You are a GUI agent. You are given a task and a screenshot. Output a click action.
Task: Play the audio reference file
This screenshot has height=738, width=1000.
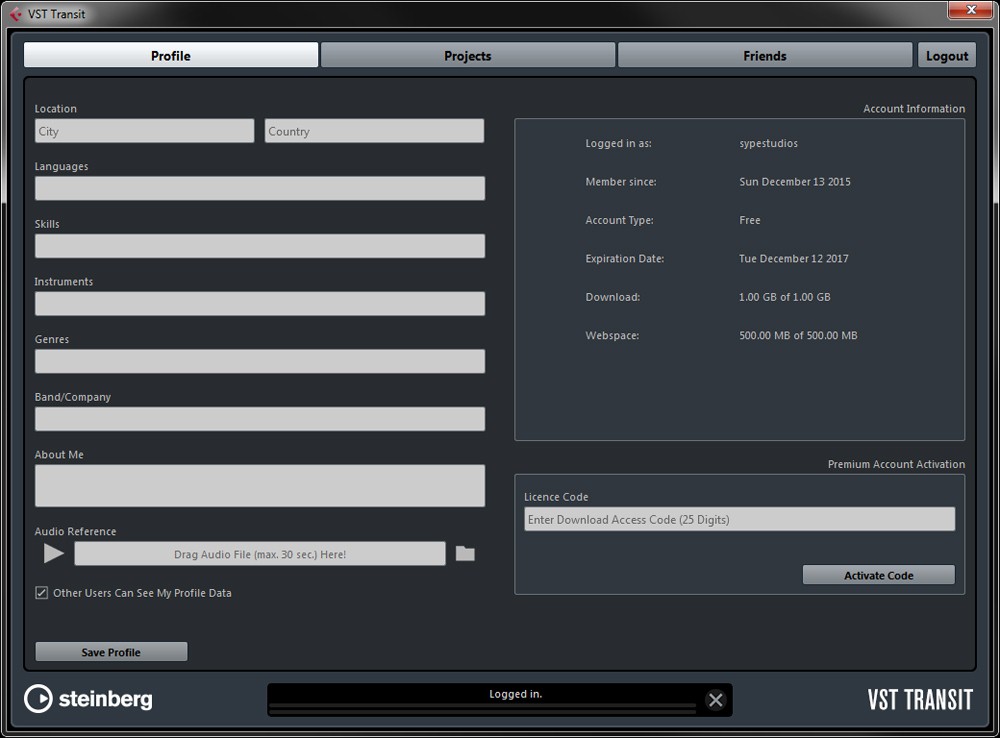click(x=54, y=553)
